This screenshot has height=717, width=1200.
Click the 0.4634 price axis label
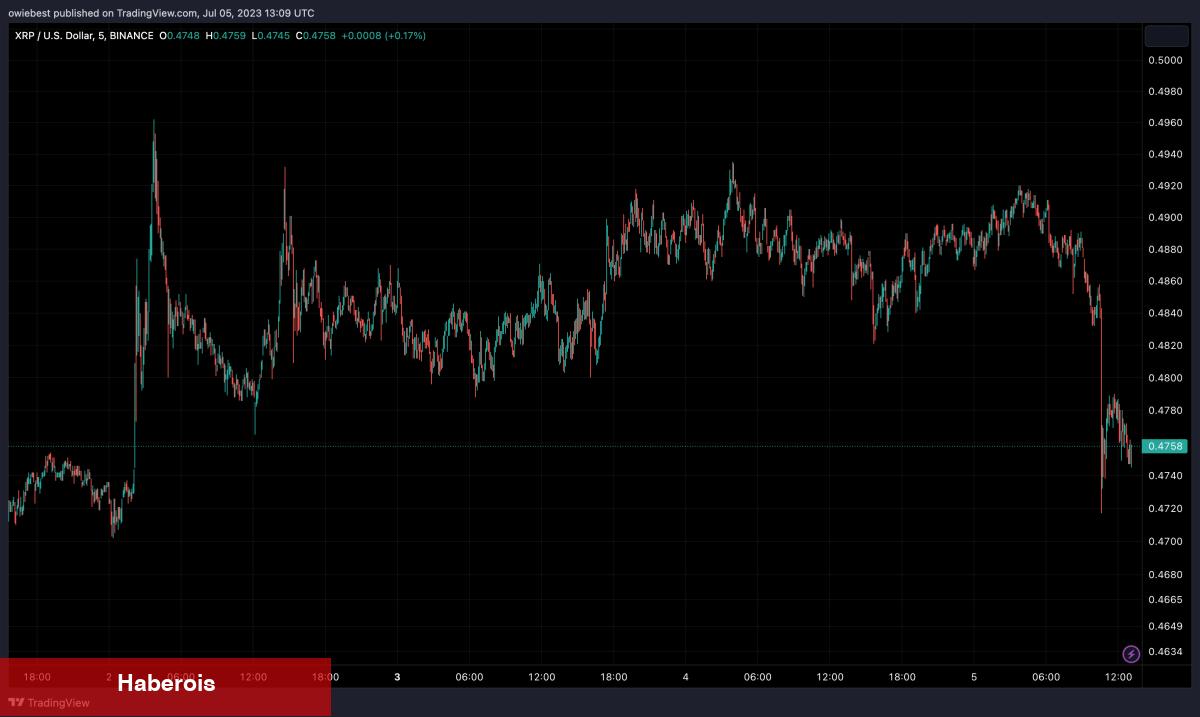1165,652
